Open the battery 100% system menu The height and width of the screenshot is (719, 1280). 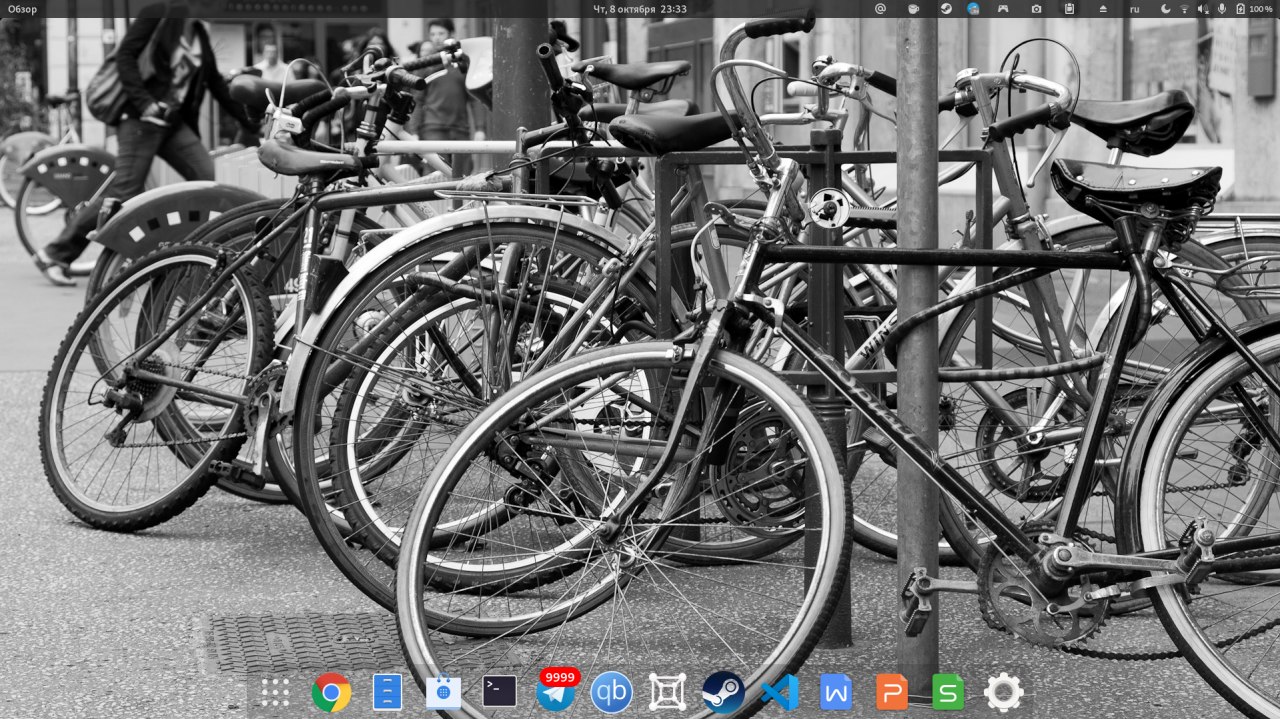[x=1255, y=9]
